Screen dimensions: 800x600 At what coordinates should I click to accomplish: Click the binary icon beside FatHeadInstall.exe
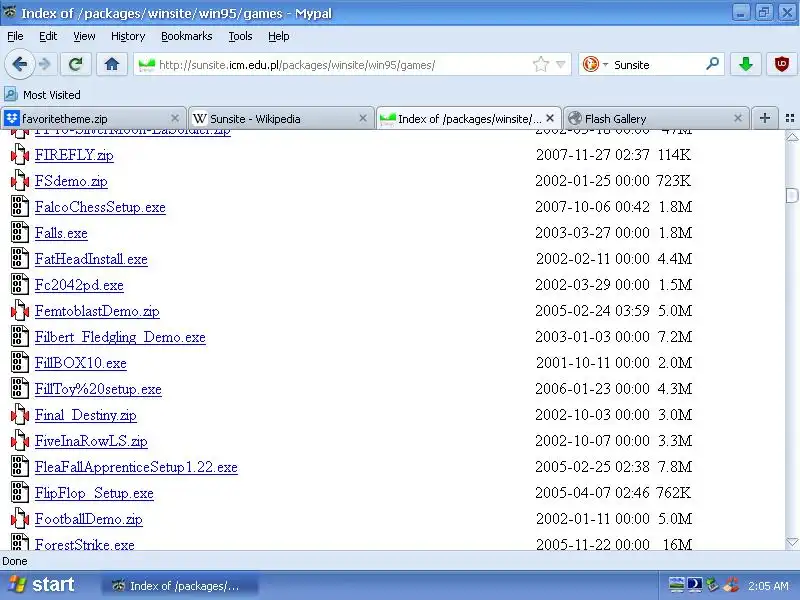[19, 258]
